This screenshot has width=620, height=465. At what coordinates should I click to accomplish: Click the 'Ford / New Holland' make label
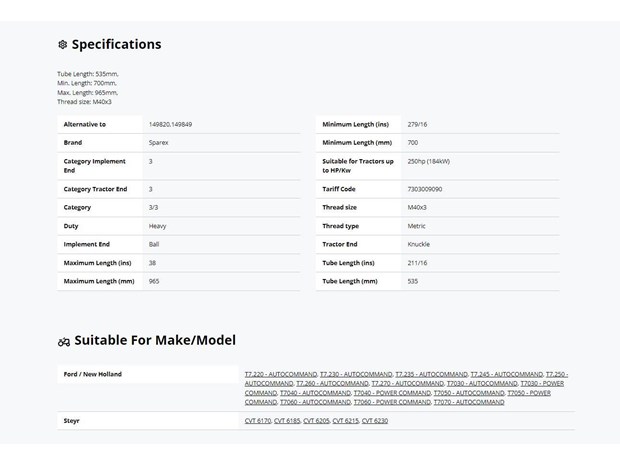[x=93, y=374]
